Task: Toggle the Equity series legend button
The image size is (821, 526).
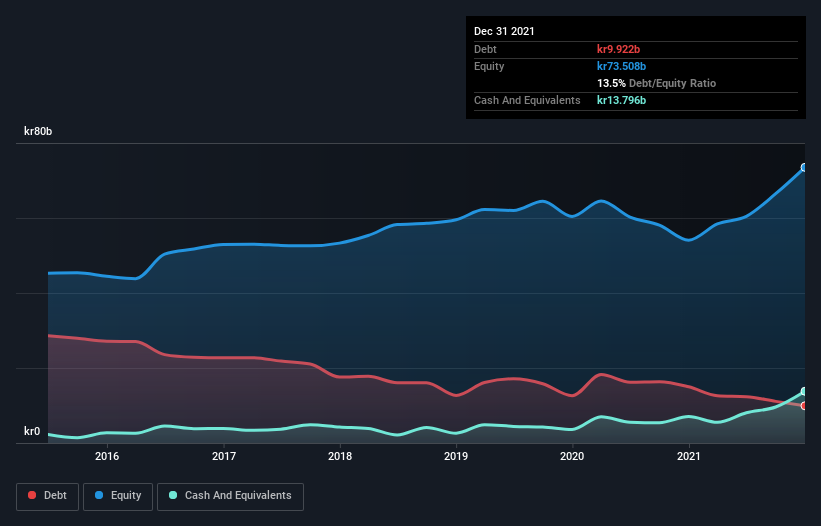Action: point(118,496)
